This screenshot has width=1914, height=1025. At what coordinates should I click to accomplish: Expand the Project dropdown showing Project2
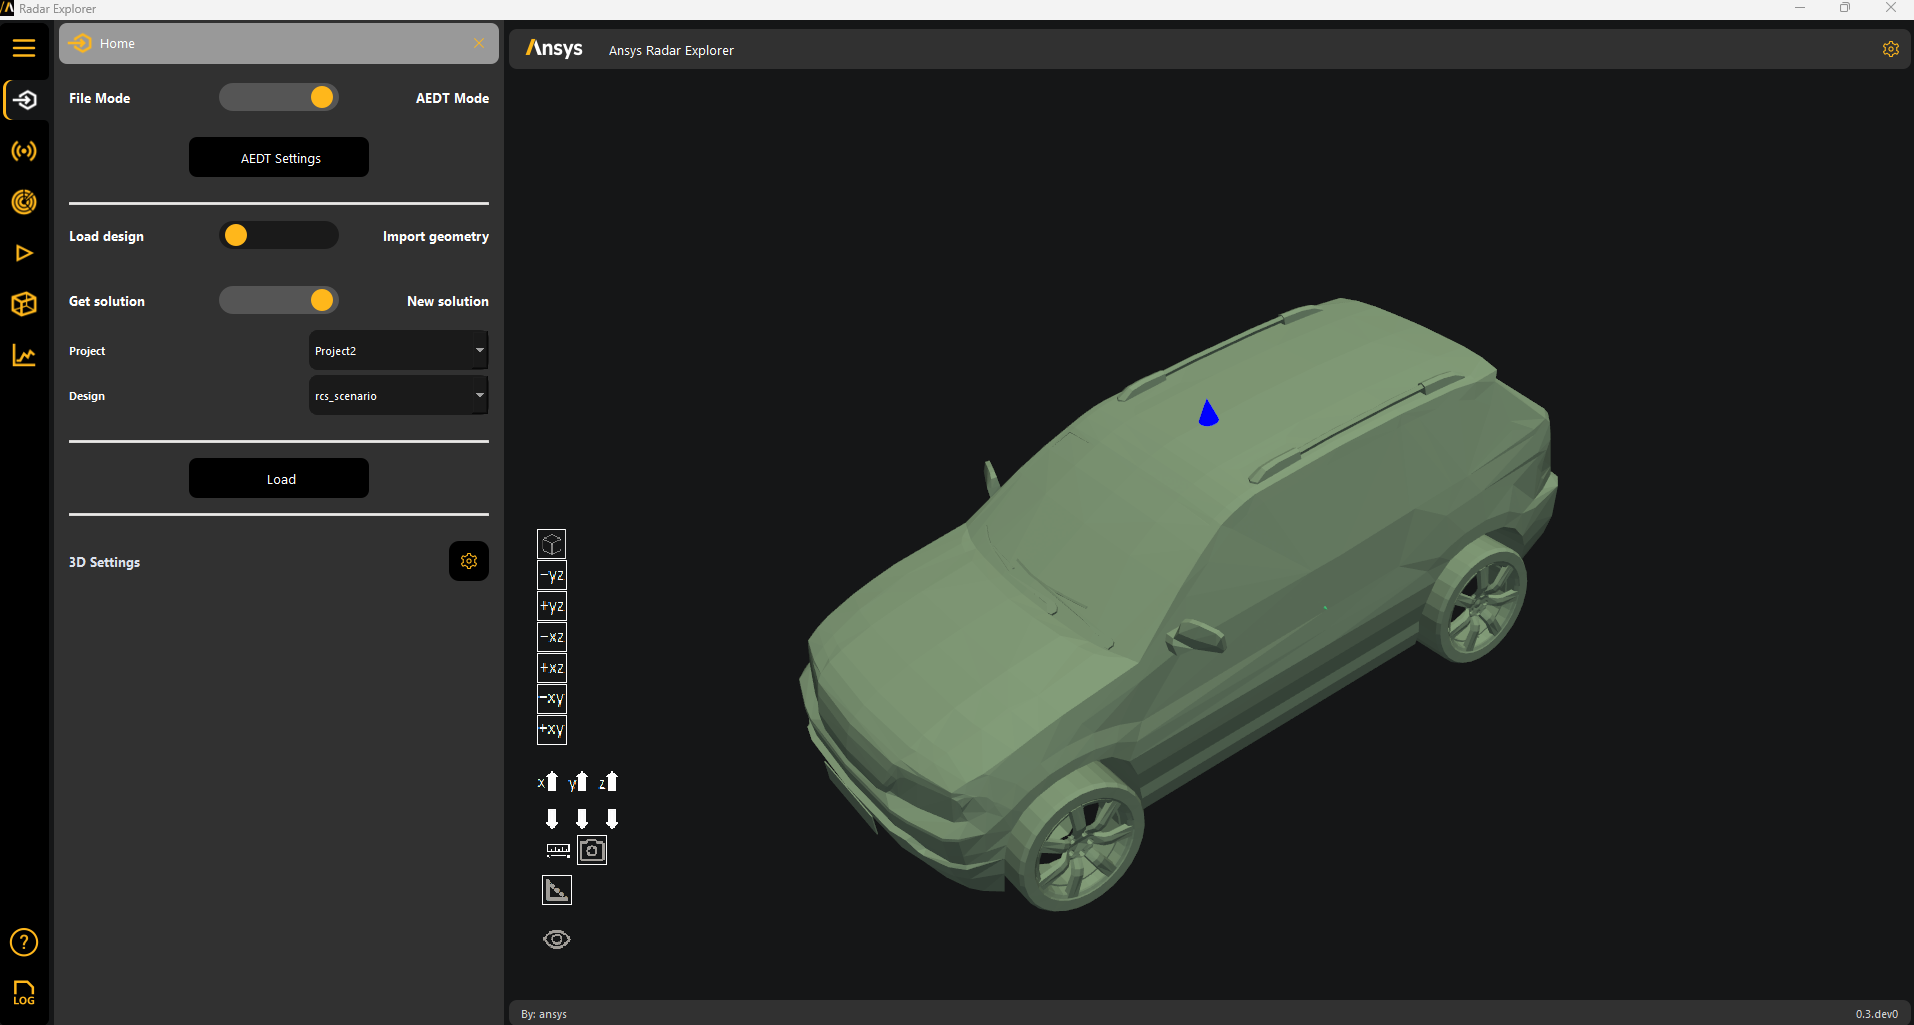point(398,350)
